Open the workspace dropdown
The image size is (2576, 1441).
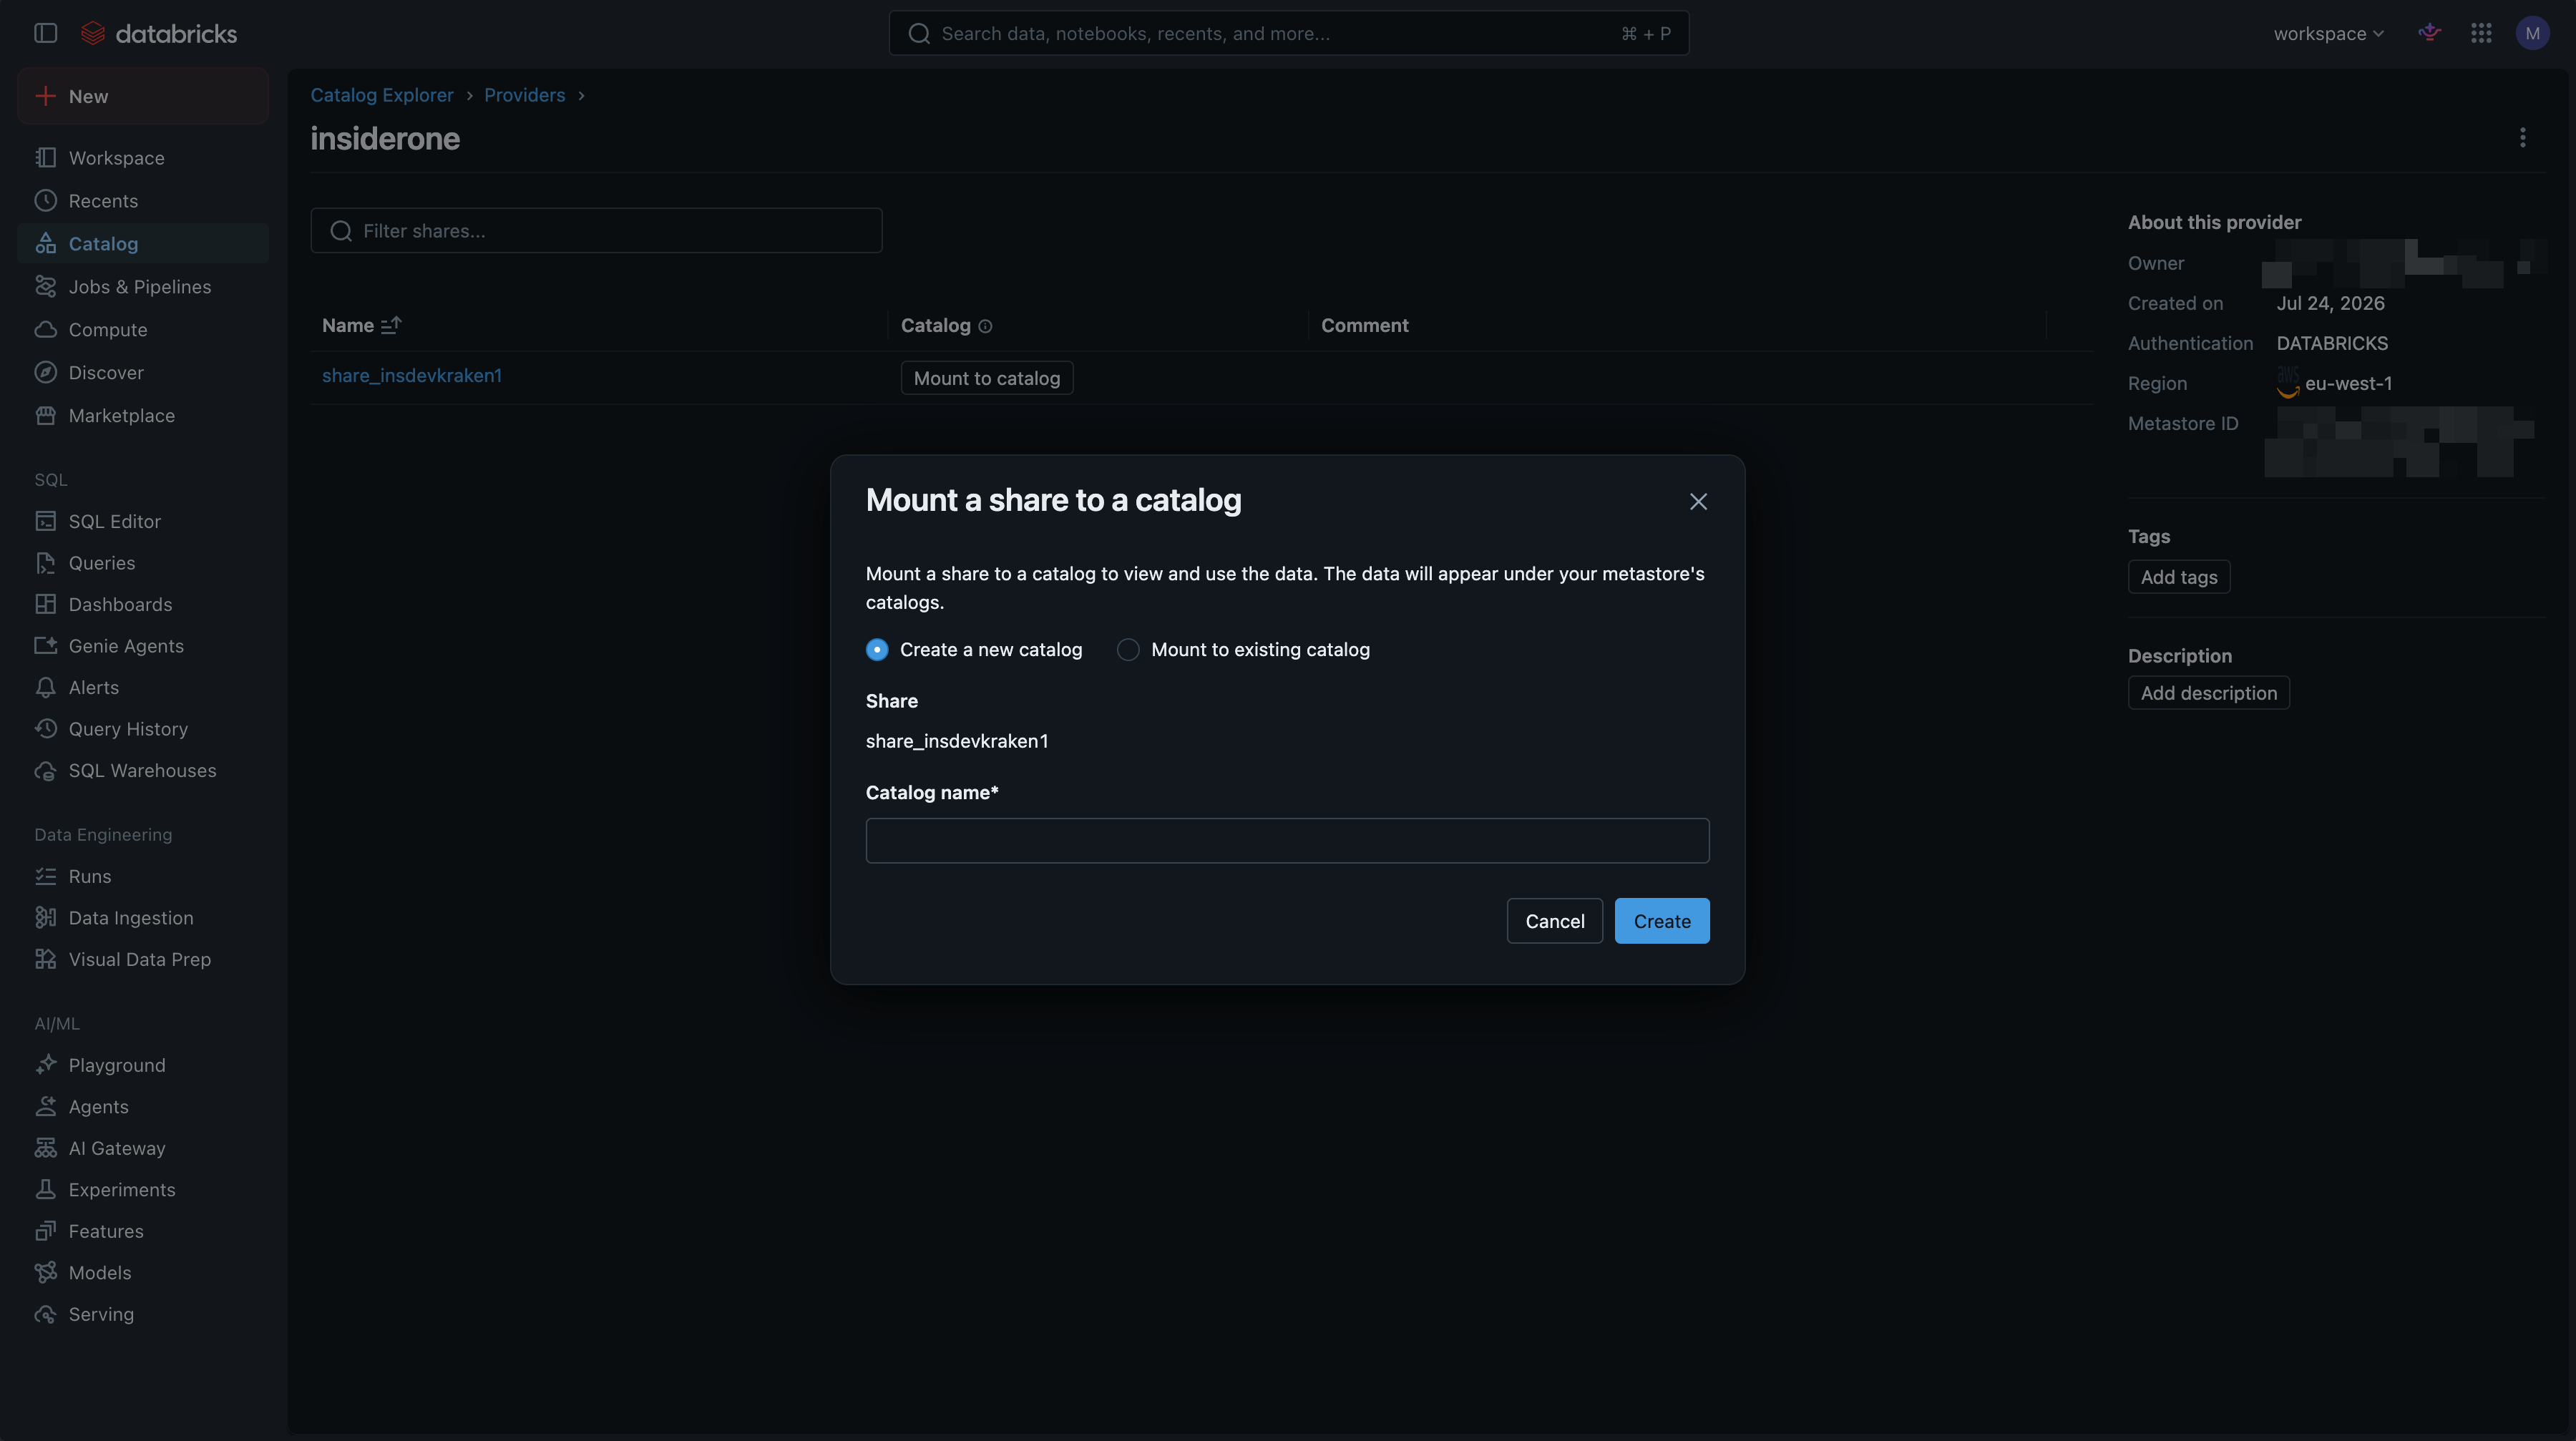click(x=2328, y=33)
